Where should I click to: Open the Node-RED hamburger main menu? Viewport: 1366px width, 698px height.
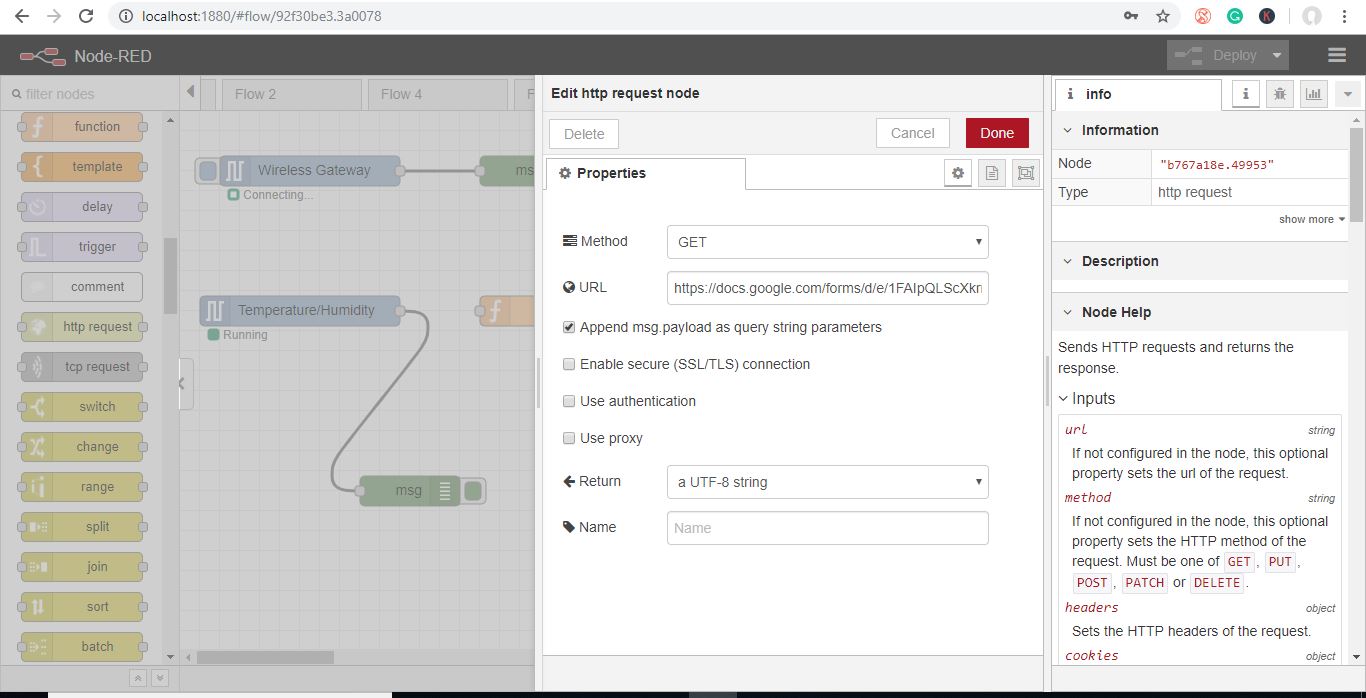(1336, 55)
